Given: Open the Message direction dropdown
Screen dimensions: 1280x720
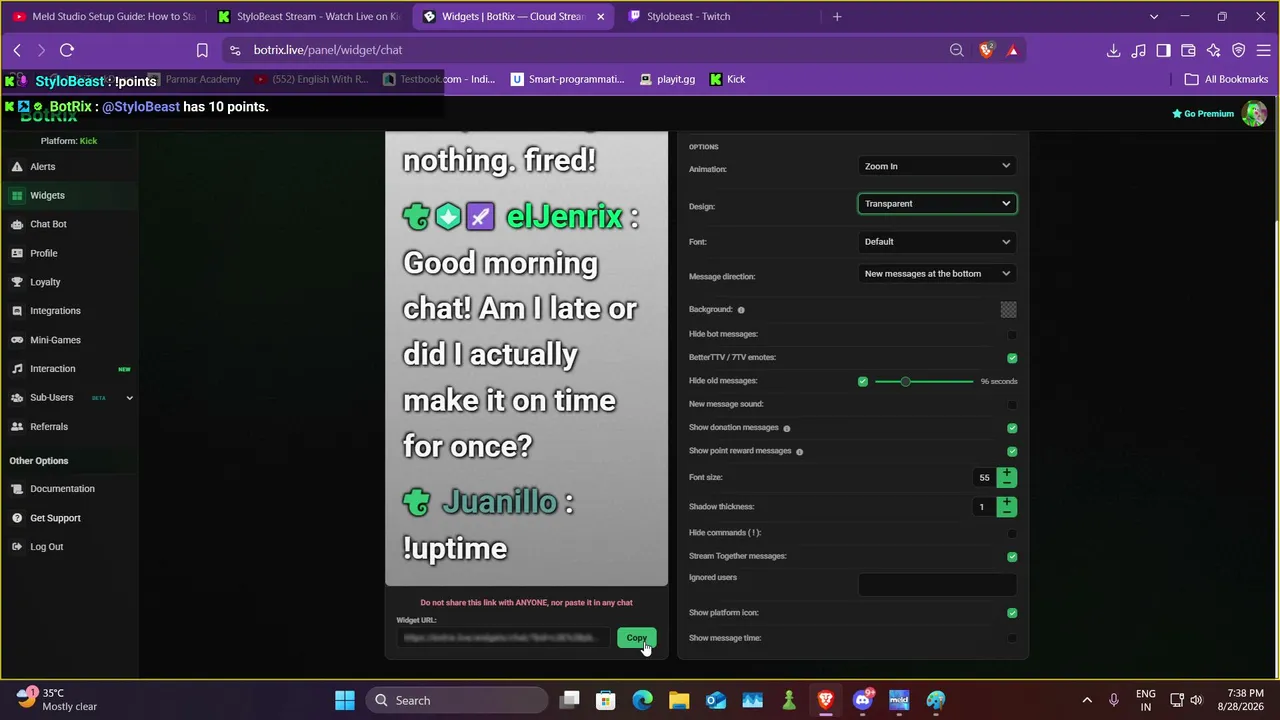Looking at the screenshot, I should pyautogui.click(x=937, y=274).
